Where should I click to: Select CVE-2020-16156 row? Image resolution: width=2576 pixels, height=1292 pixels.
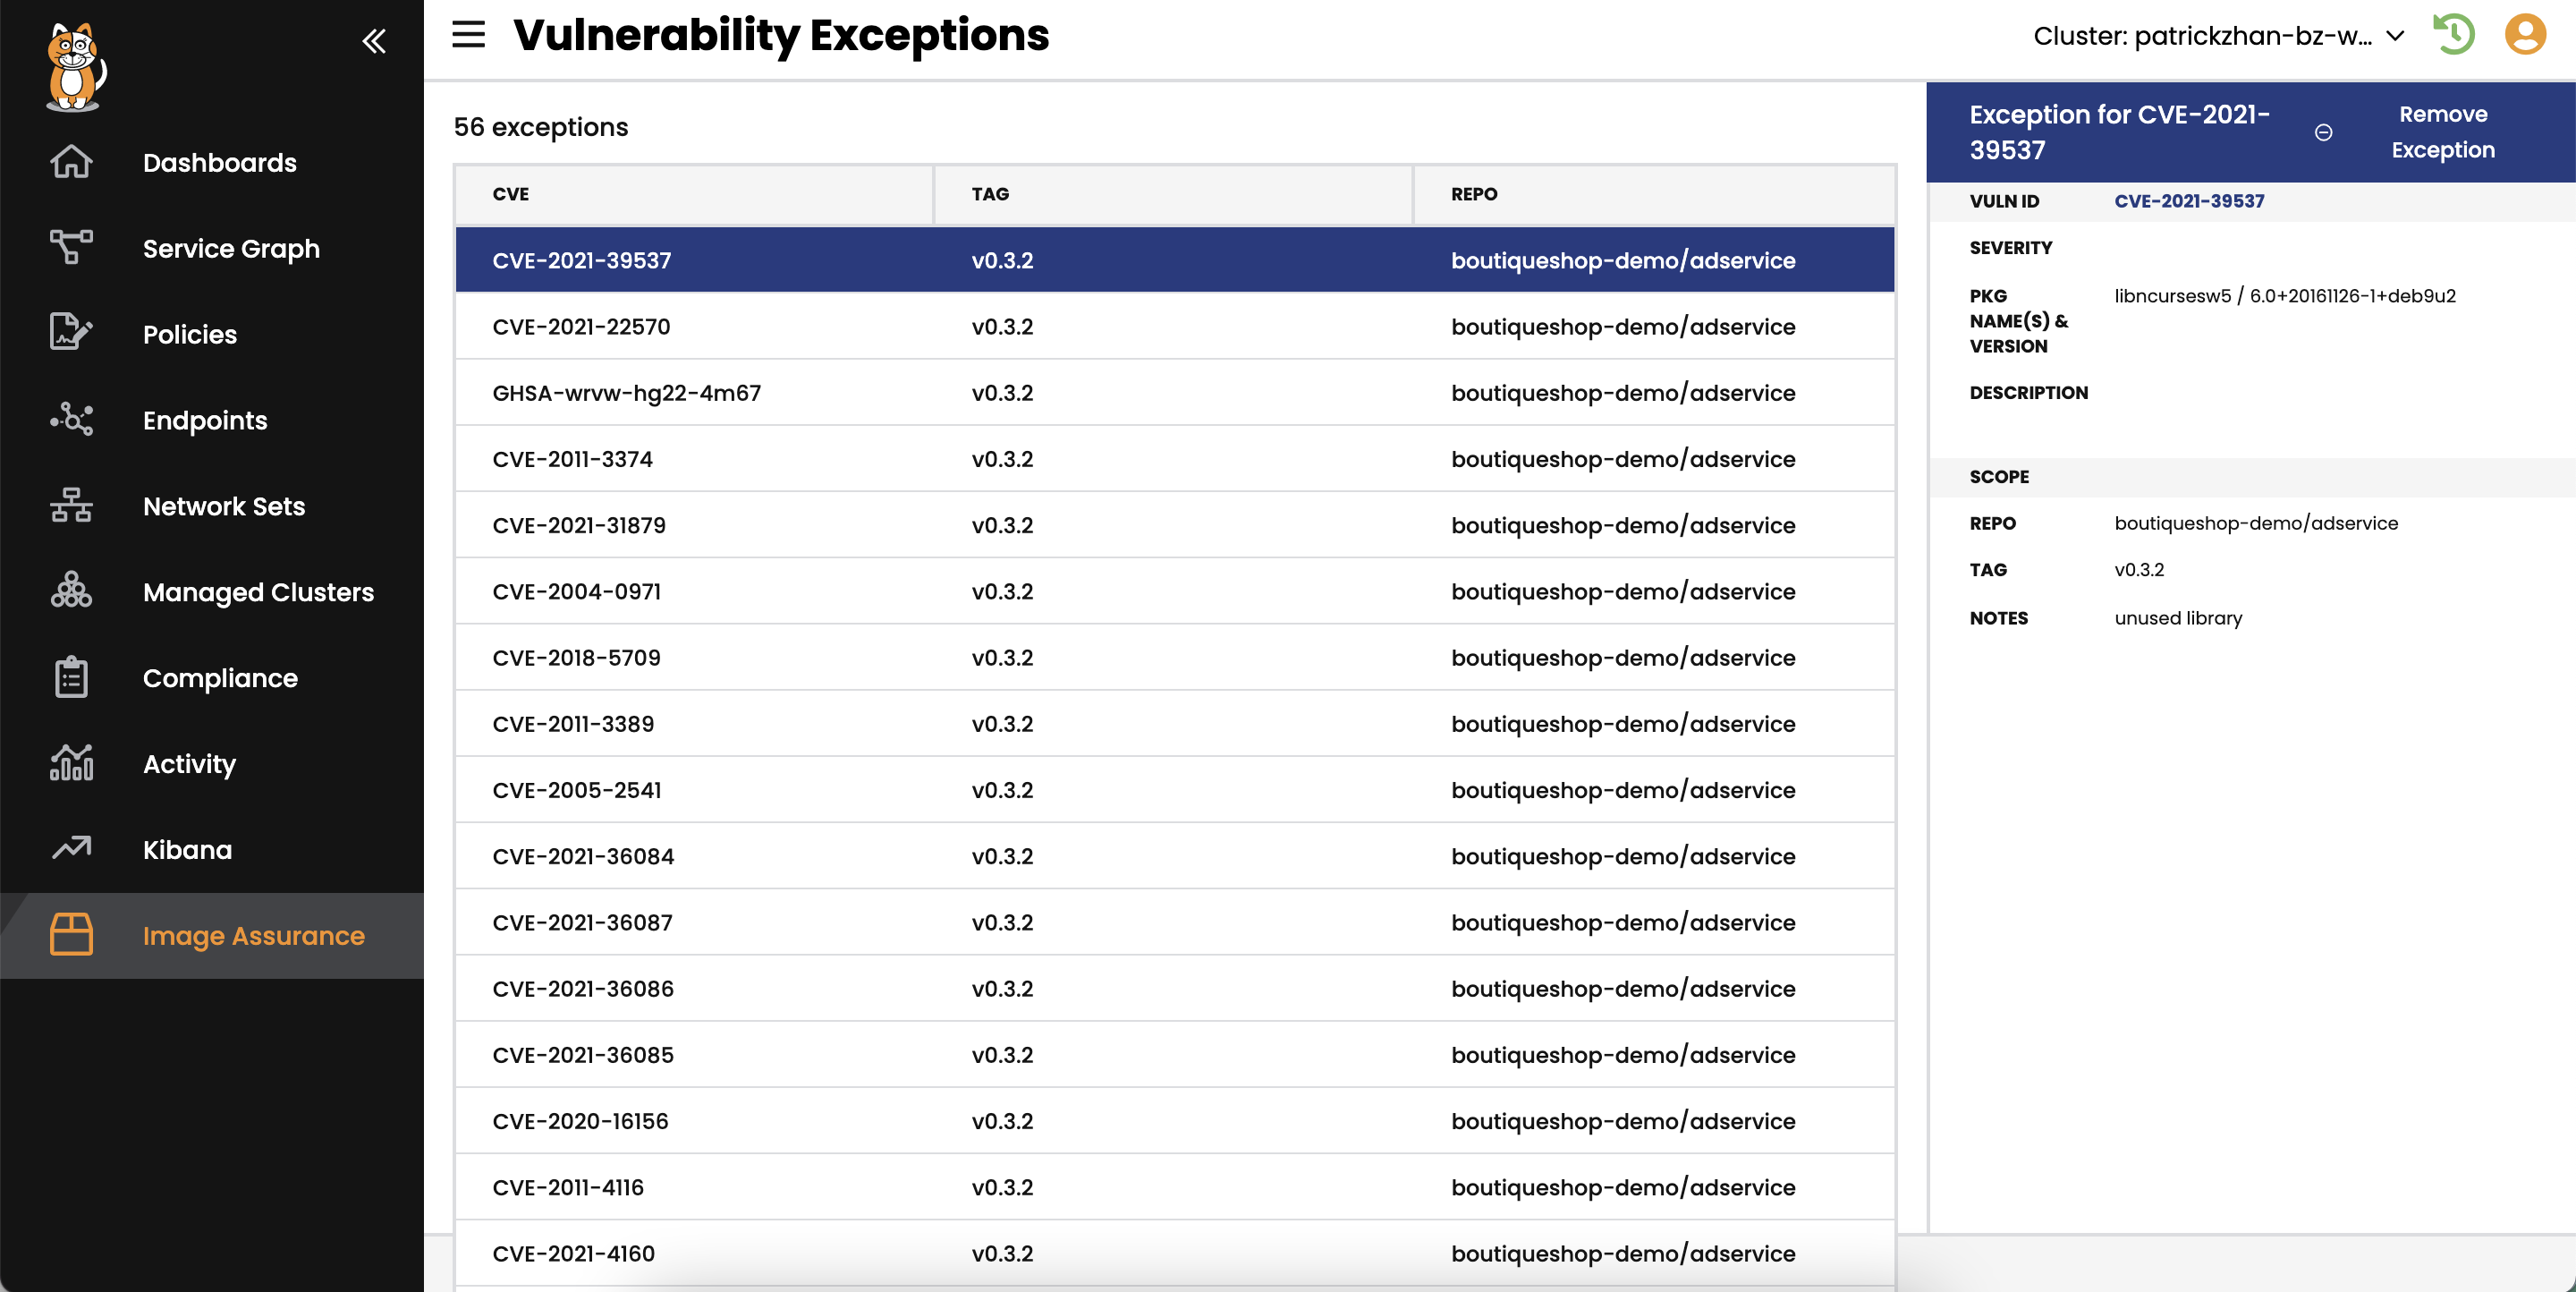(x=1174, y=1121)
